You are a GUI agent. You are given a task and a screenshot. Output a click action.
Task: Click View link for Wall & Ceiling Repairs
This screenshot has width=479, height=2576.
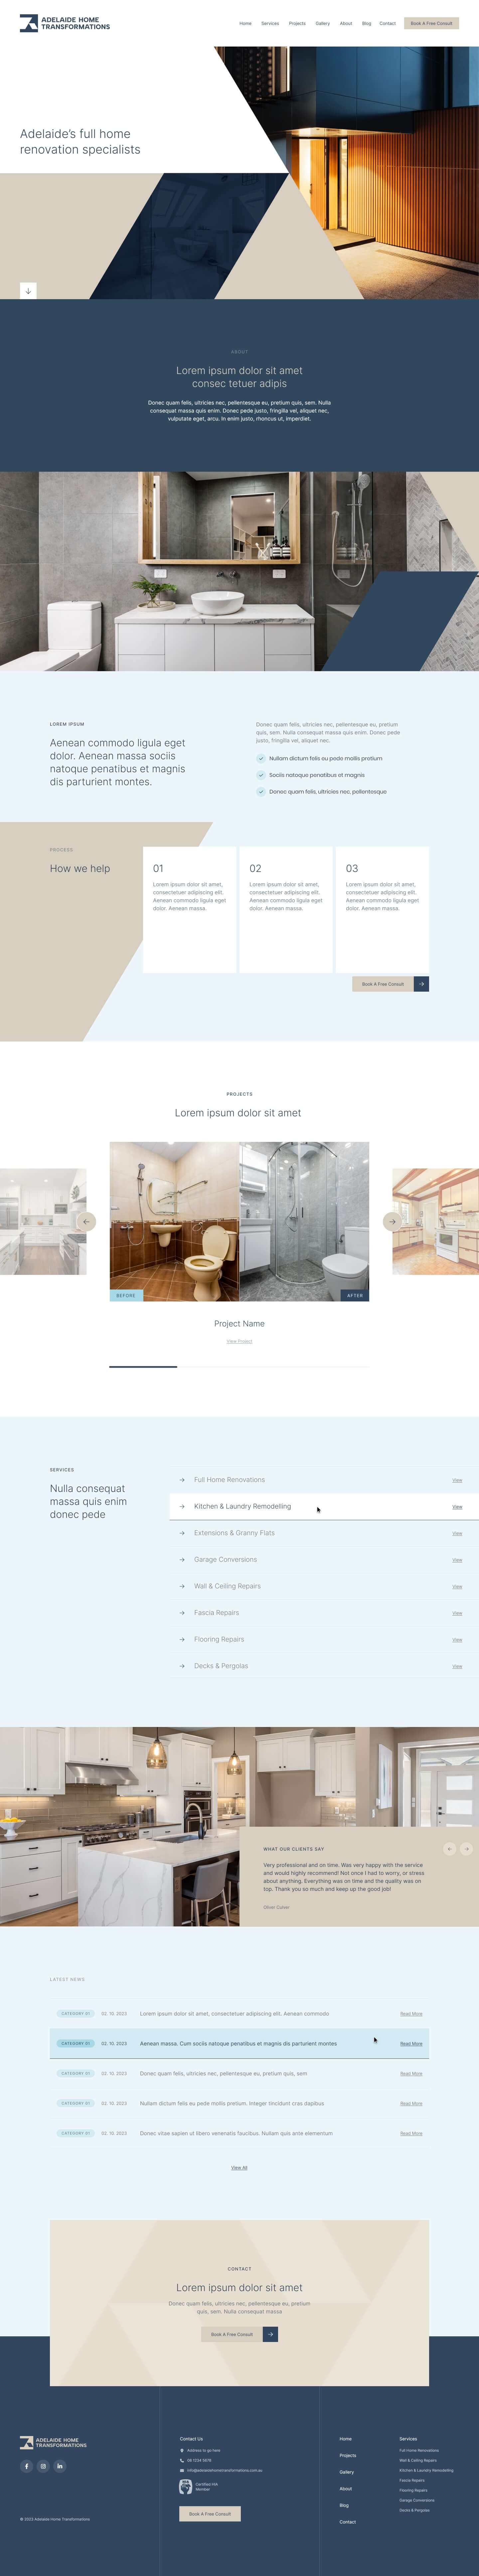point(457,1587)
